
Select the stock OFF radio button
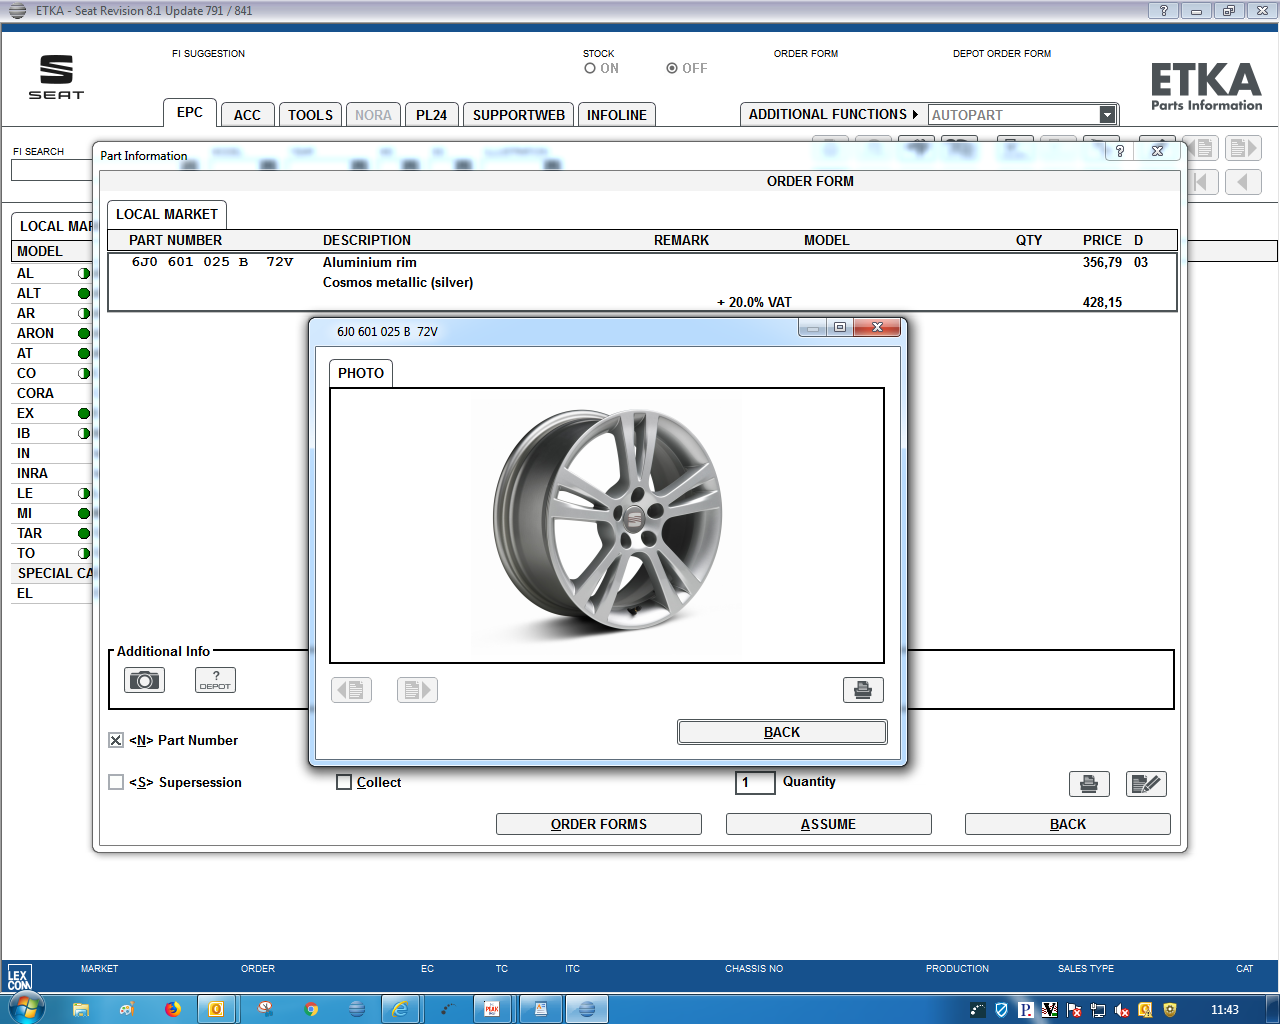click(672, 68)
